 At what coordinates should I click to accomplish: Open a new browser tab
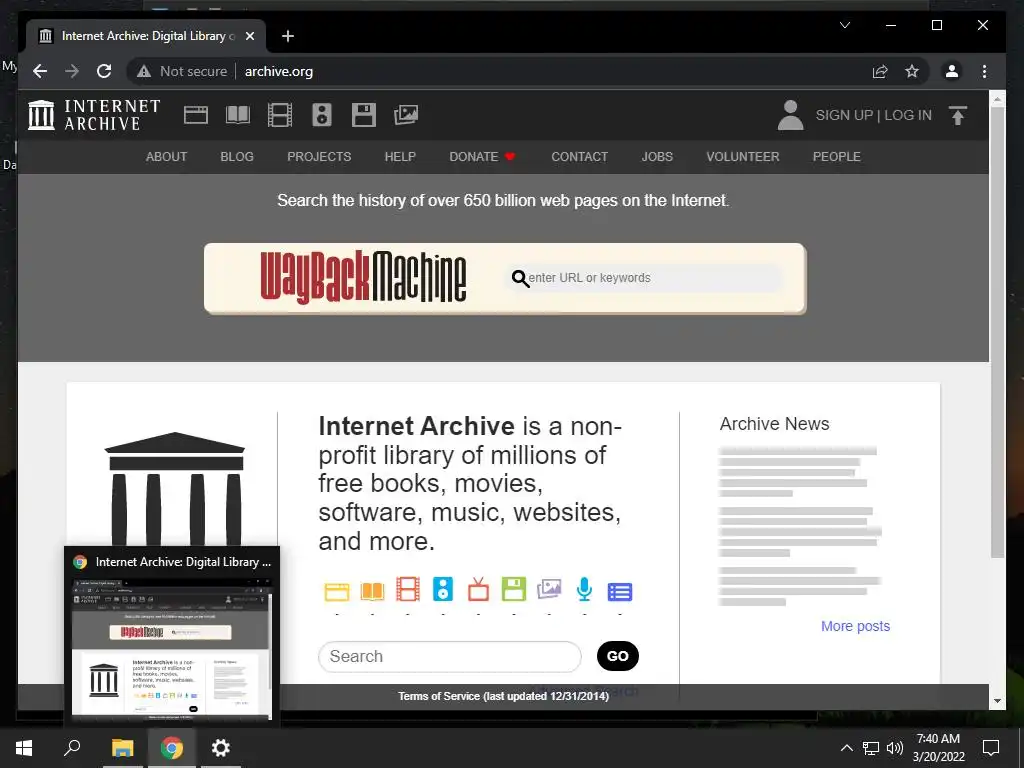tap(288, 36)
